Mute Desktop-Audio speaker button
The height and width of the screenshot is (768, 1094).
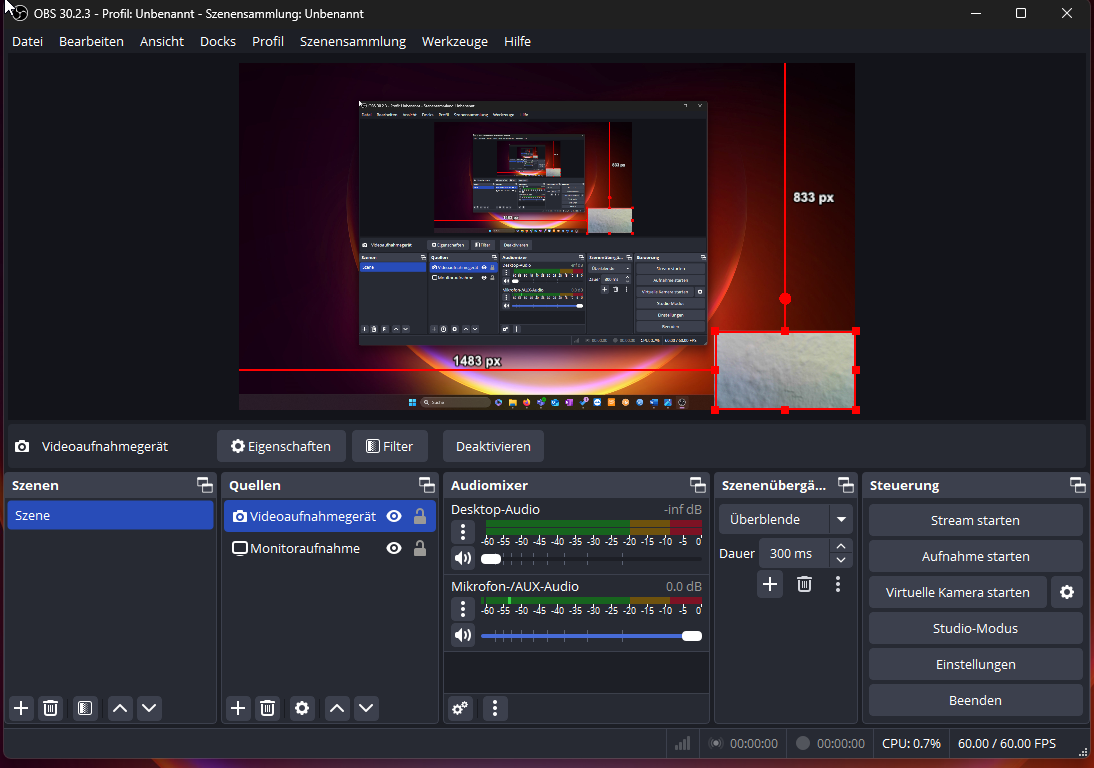pos(463,558)
